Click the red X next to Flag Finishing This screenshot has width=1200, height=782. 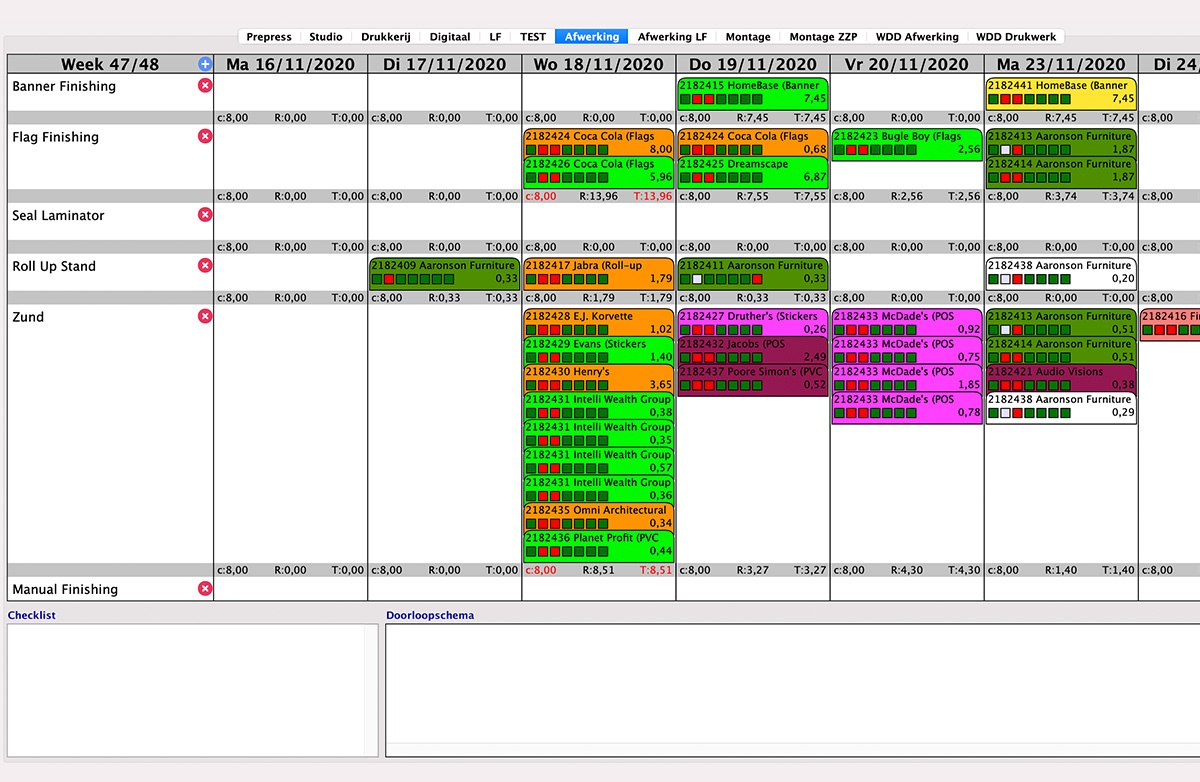205,136
